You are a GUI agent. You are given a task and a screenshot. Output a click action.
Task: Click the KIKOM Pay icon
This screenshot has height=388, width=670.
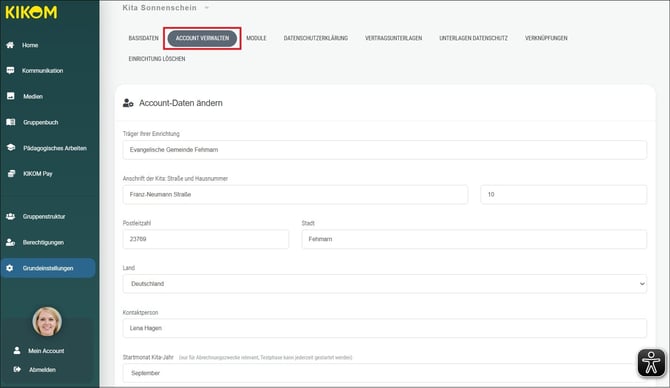point(12,173)
